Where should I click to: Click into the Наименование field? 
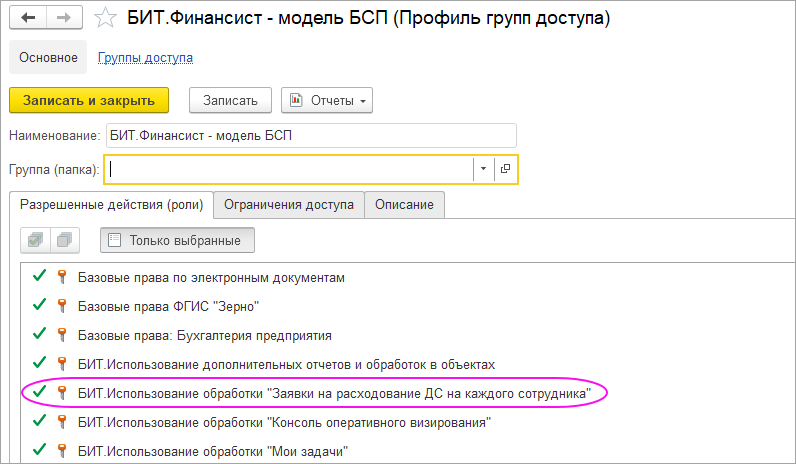point(311,136)
